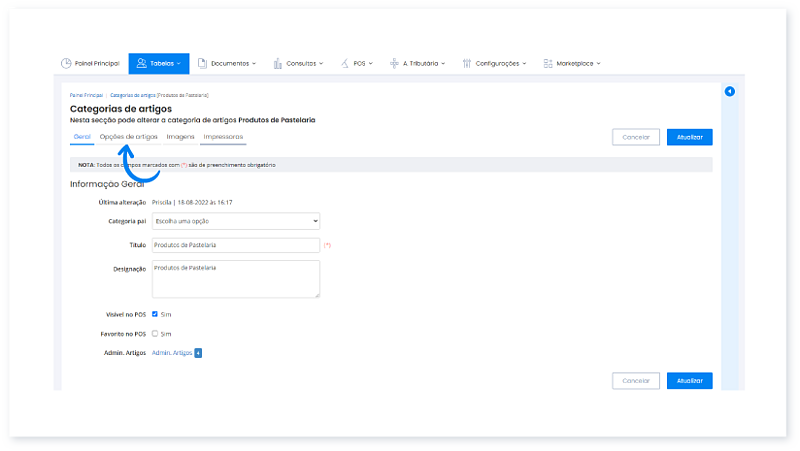
Task: Collapse the right sidebar with arrow icon
Action: coord(729,92)
